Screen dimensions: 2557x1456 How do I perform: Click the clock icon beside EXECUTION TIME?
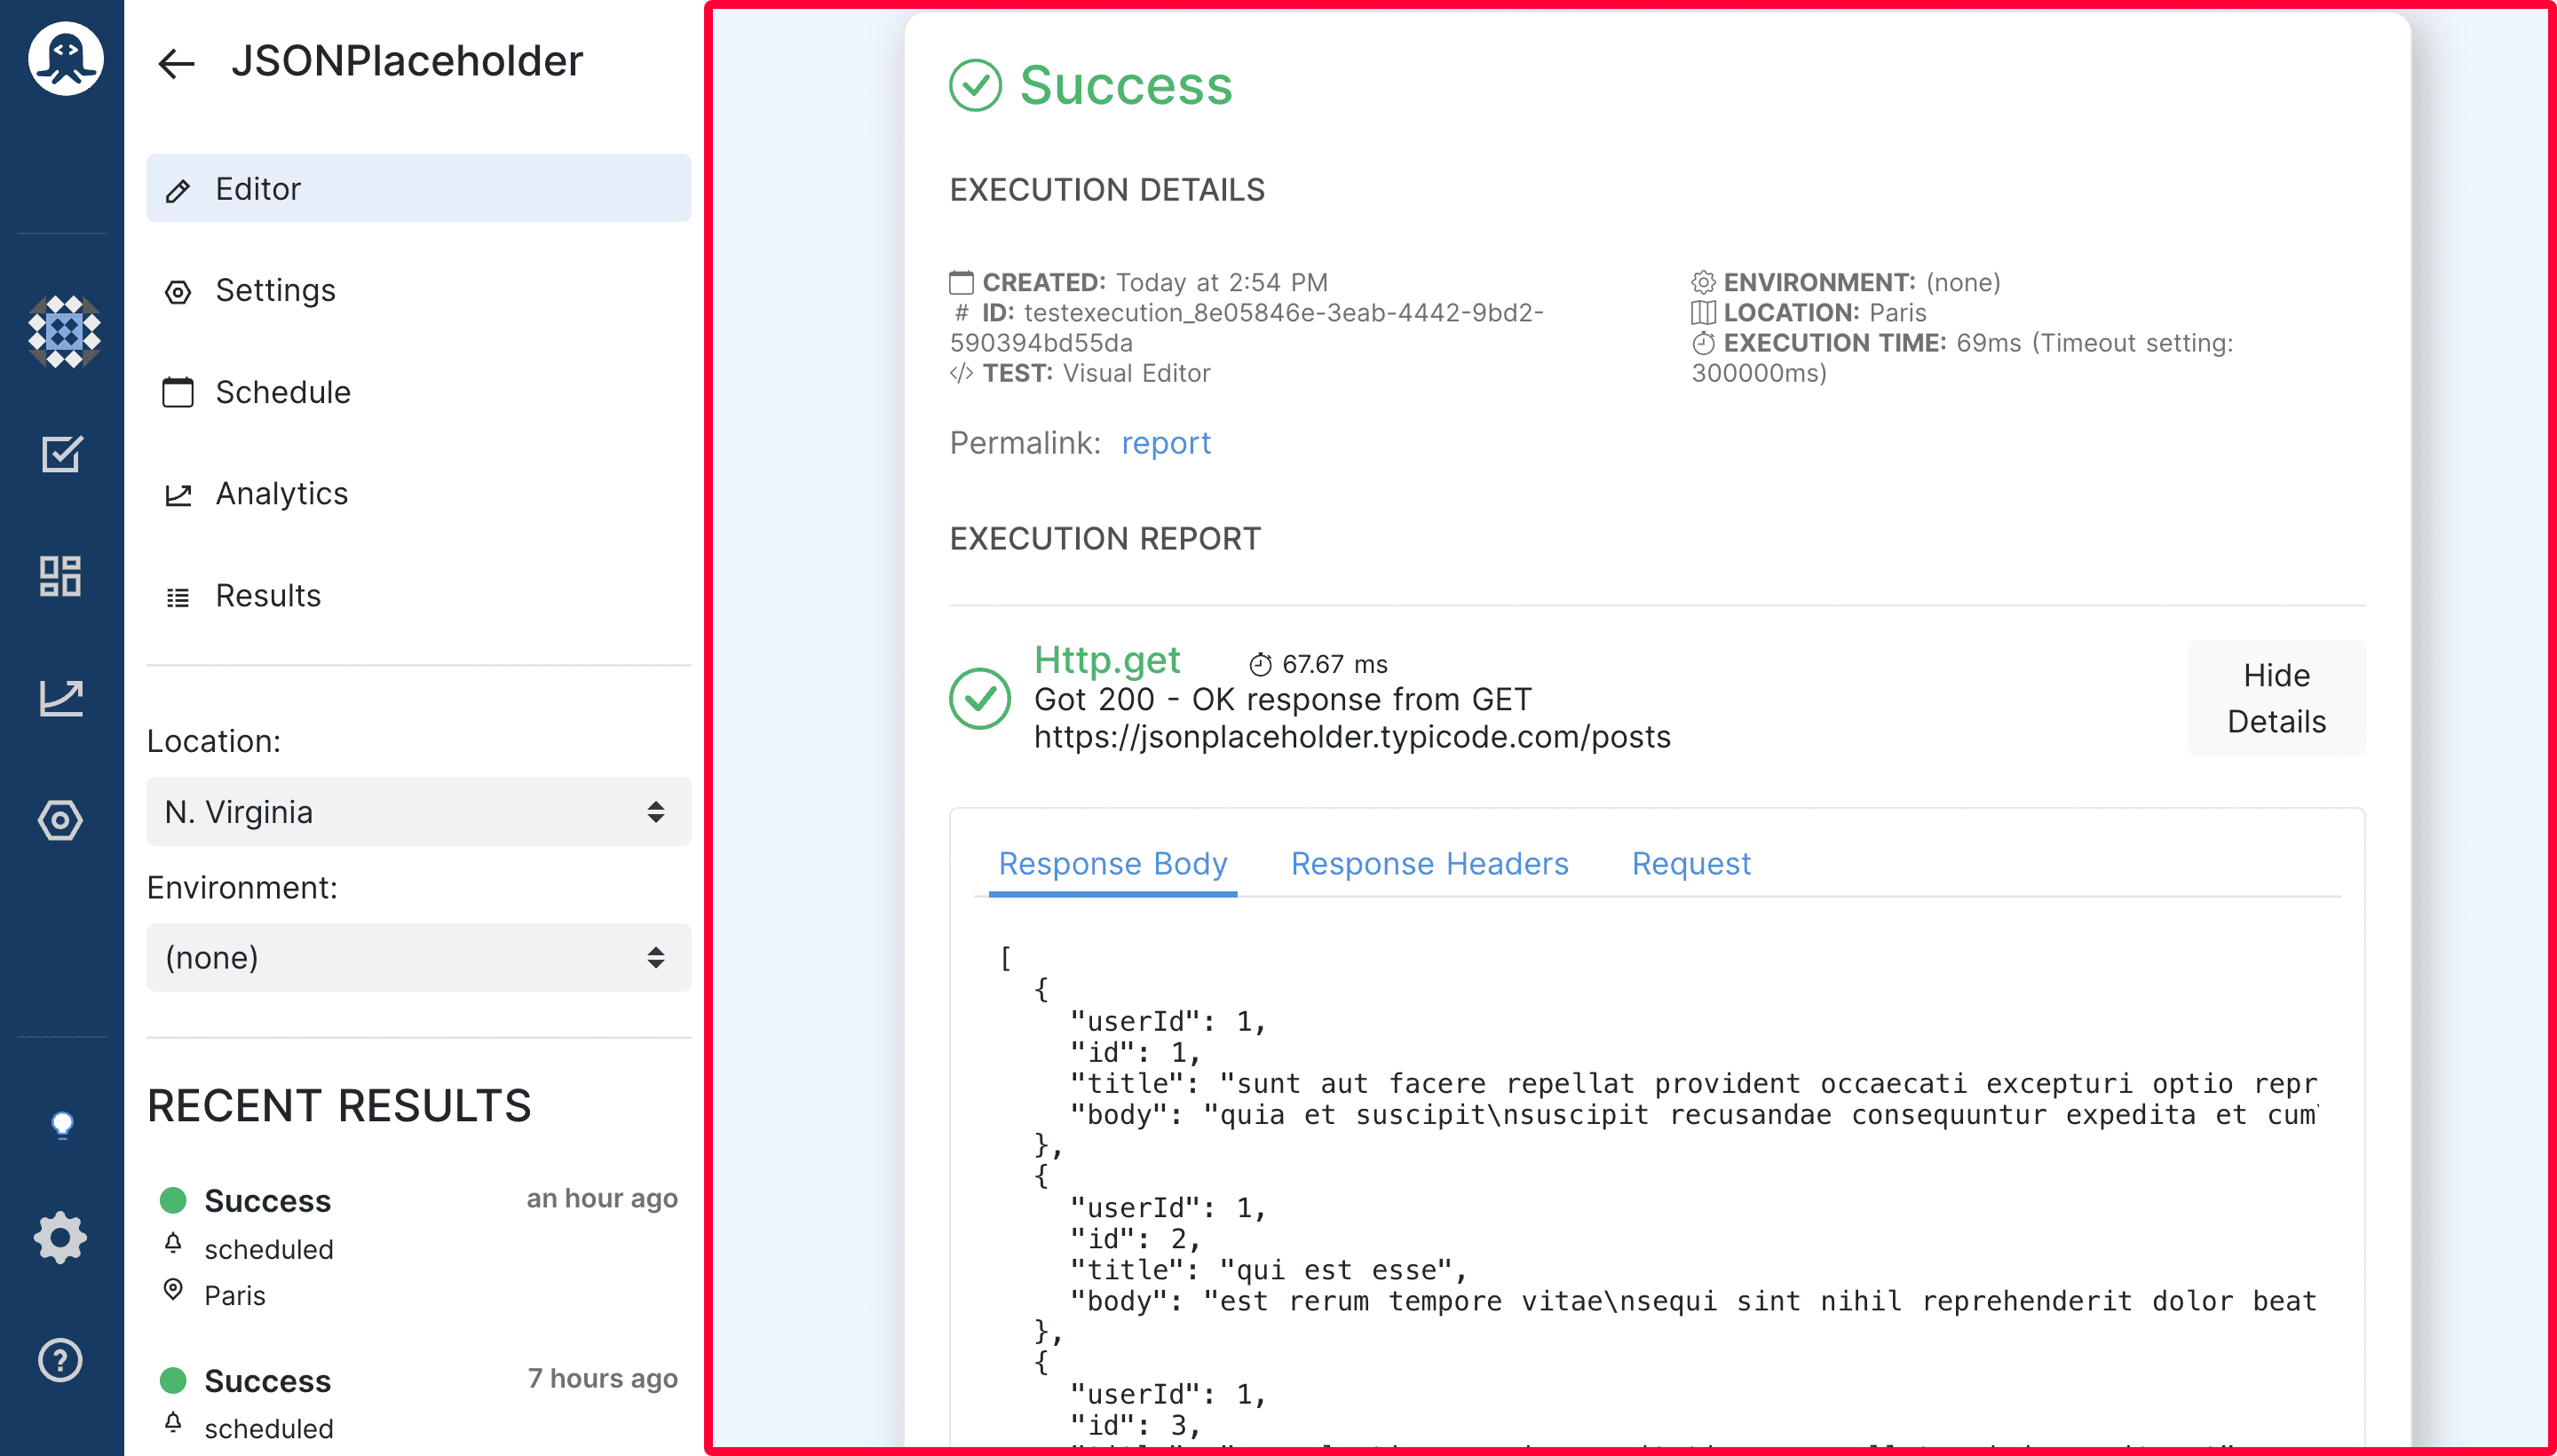point(1703,343)
